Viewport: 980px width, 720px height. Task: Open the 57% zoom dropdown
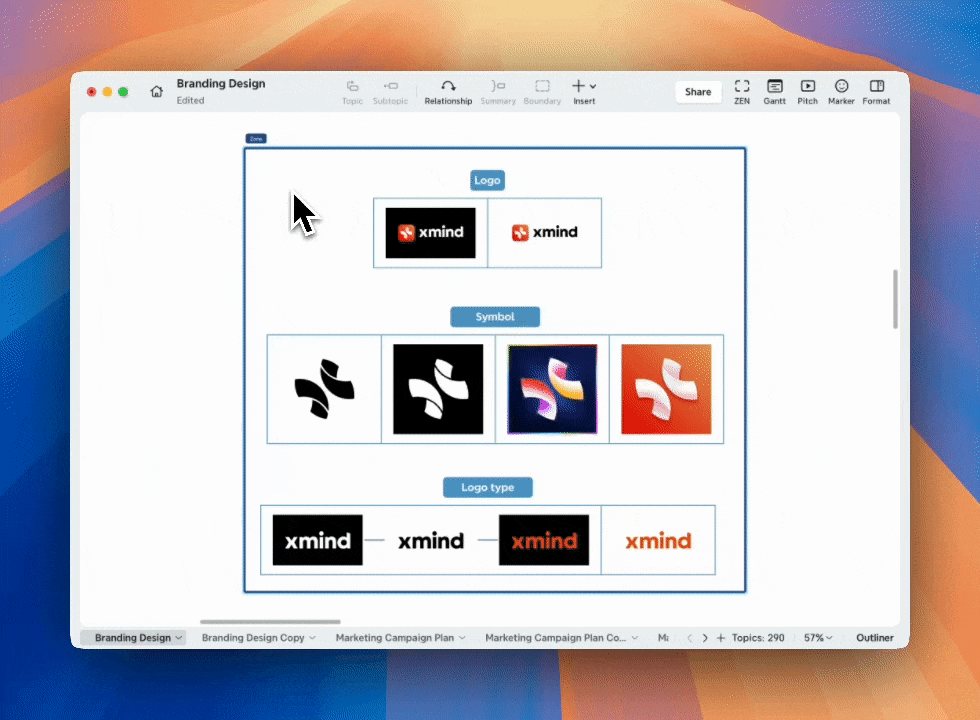(818, 638)
